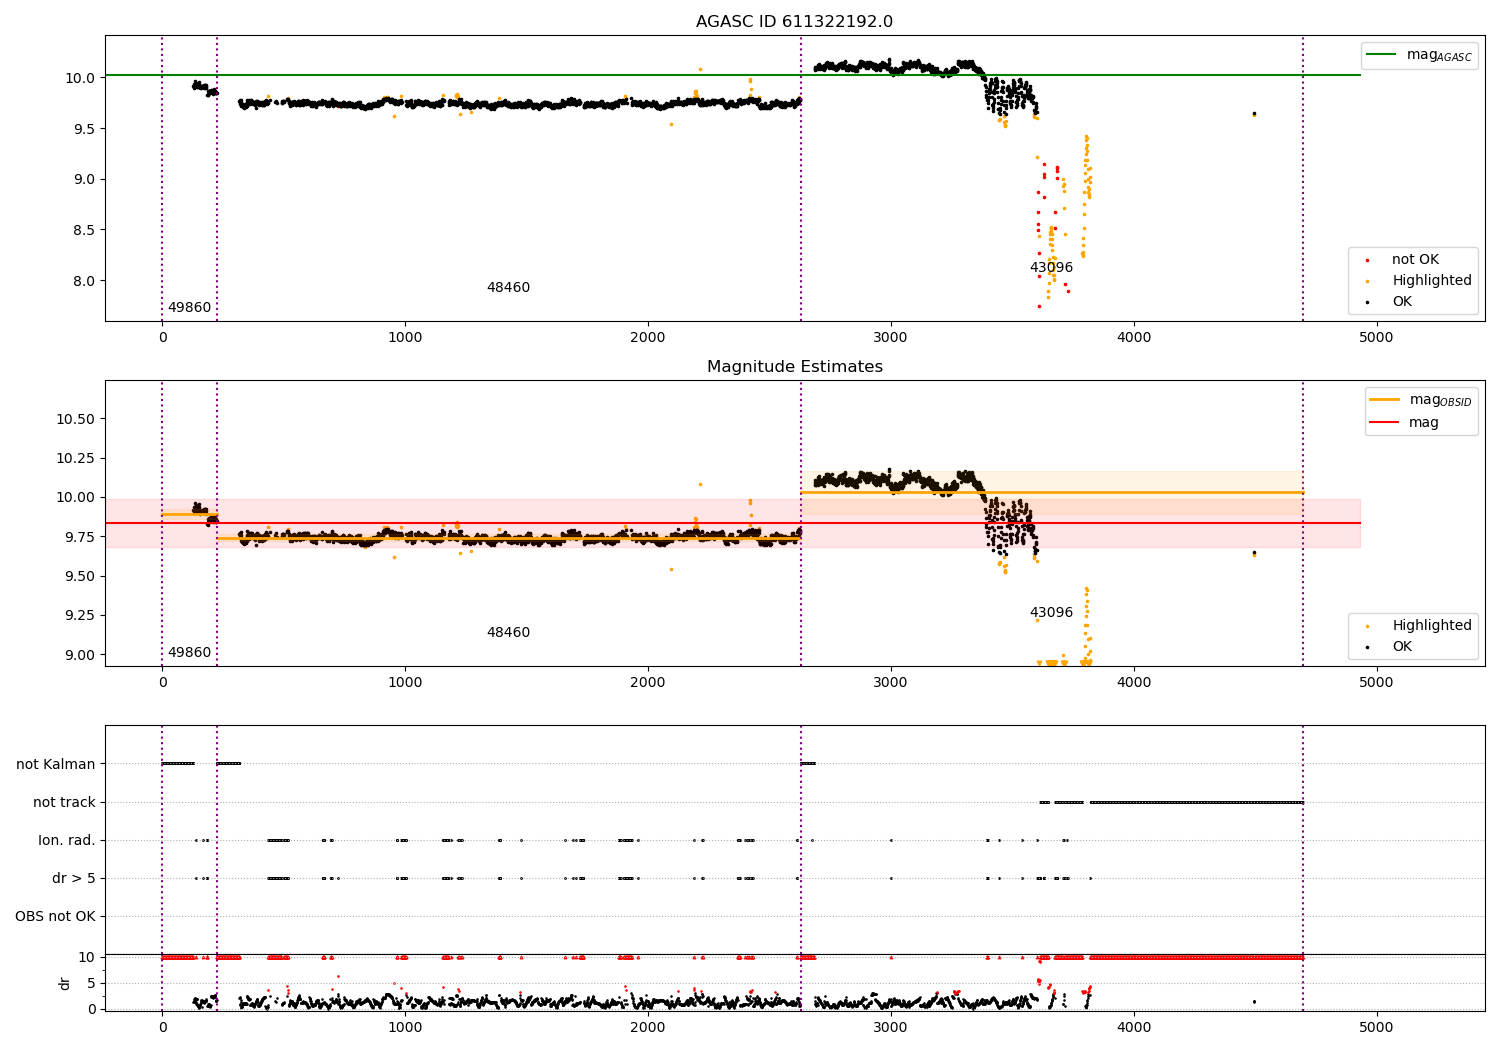The image size is (1500, 1050).
Task: Click y-tick '9.5' on top plot
Action: (x=86, y=129)
